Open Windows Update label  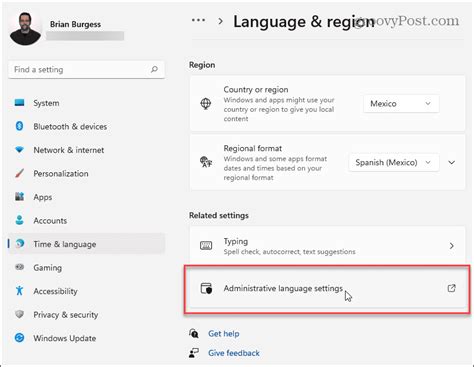point(65,338)
